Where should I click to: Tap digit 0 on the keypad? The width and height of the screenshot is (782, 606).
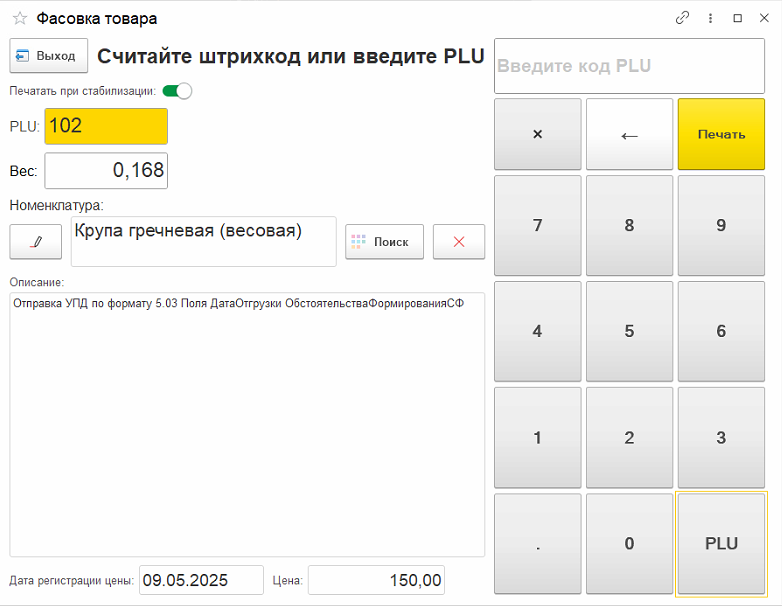pos(629,544)
